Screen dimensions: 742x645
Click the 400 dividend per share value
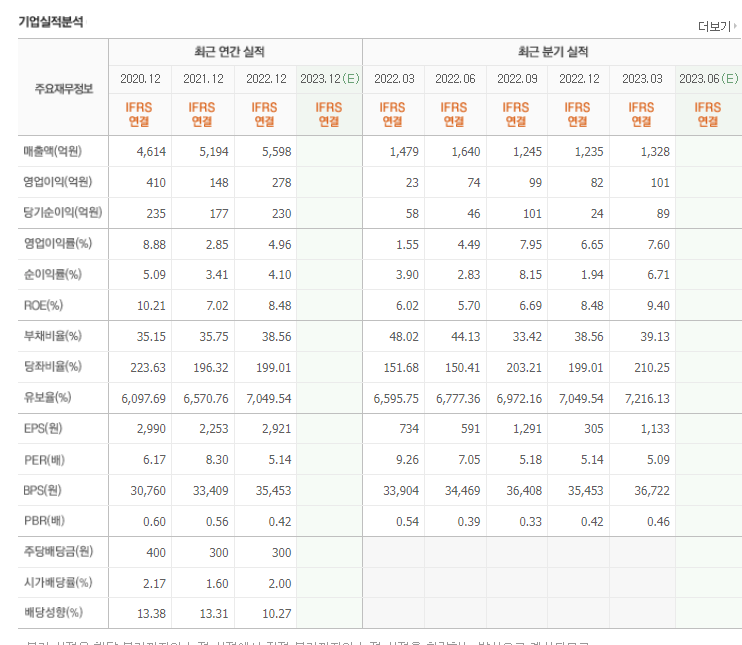click(x=156, y=553)
